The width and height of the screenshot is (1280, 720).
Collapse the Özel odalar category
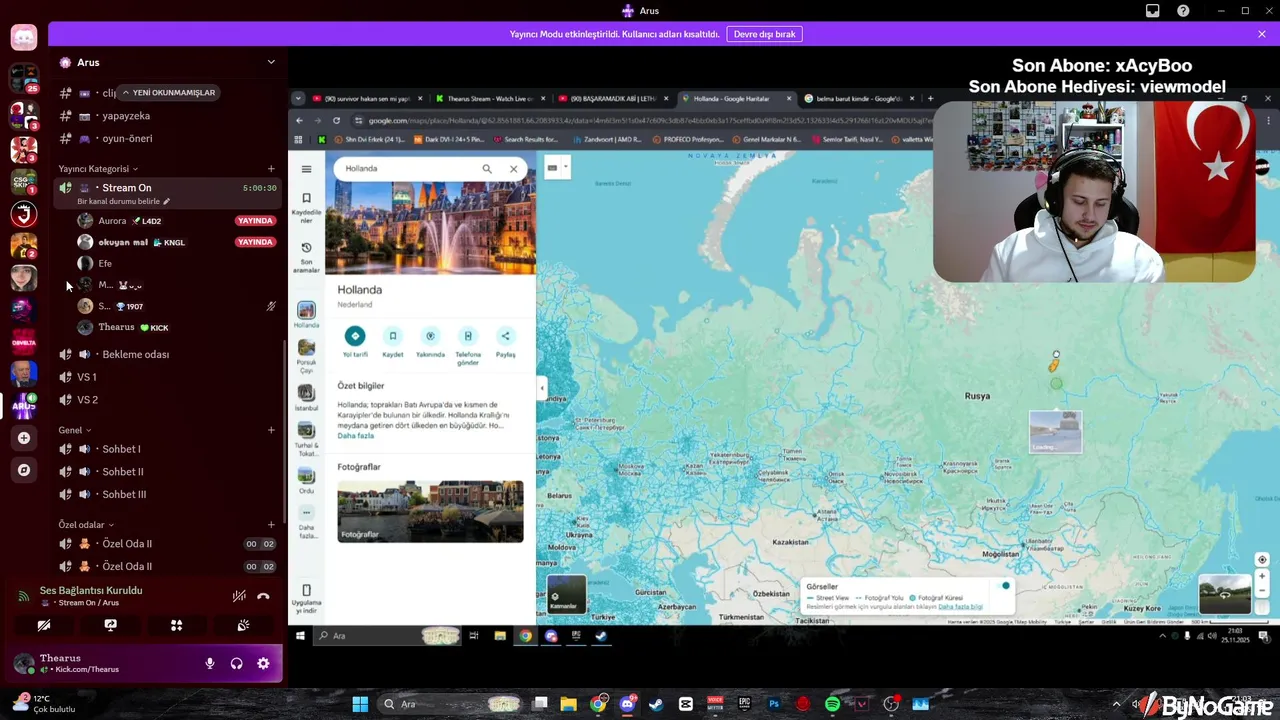tap(86, 525)
